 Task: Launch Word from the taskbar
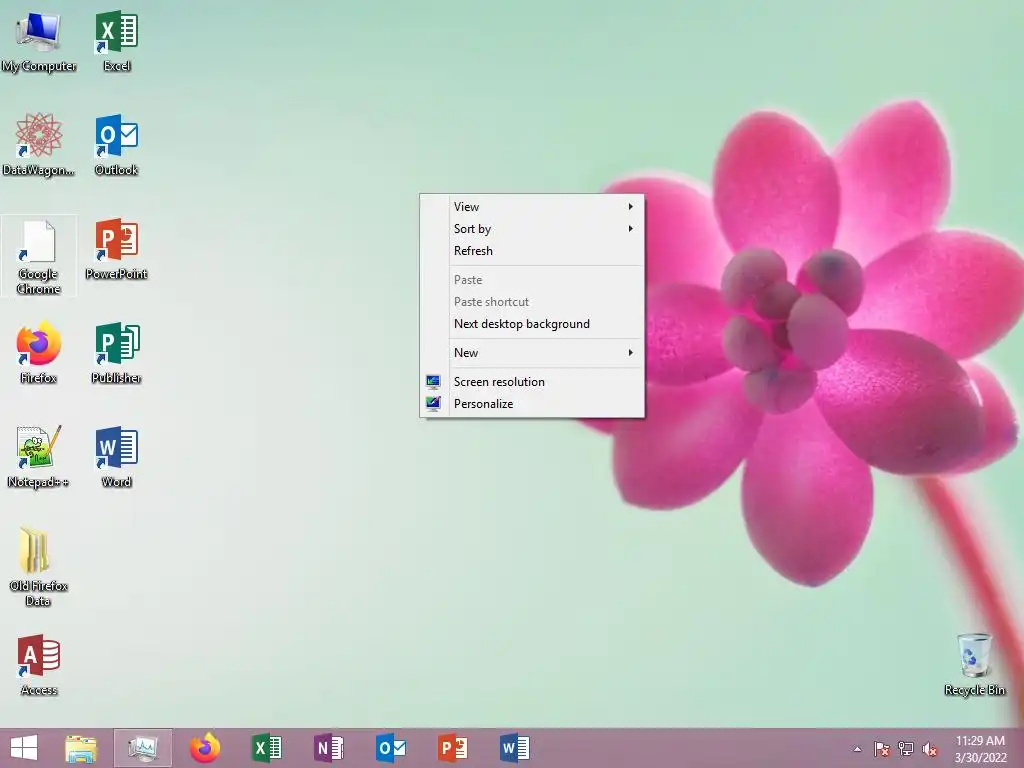(x=515, y=748)
